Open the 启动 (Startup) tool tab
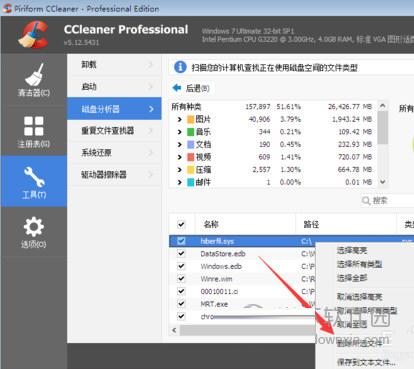Image resolution: width=414 pixels, height=369 pixels. [x=114, y=87]
